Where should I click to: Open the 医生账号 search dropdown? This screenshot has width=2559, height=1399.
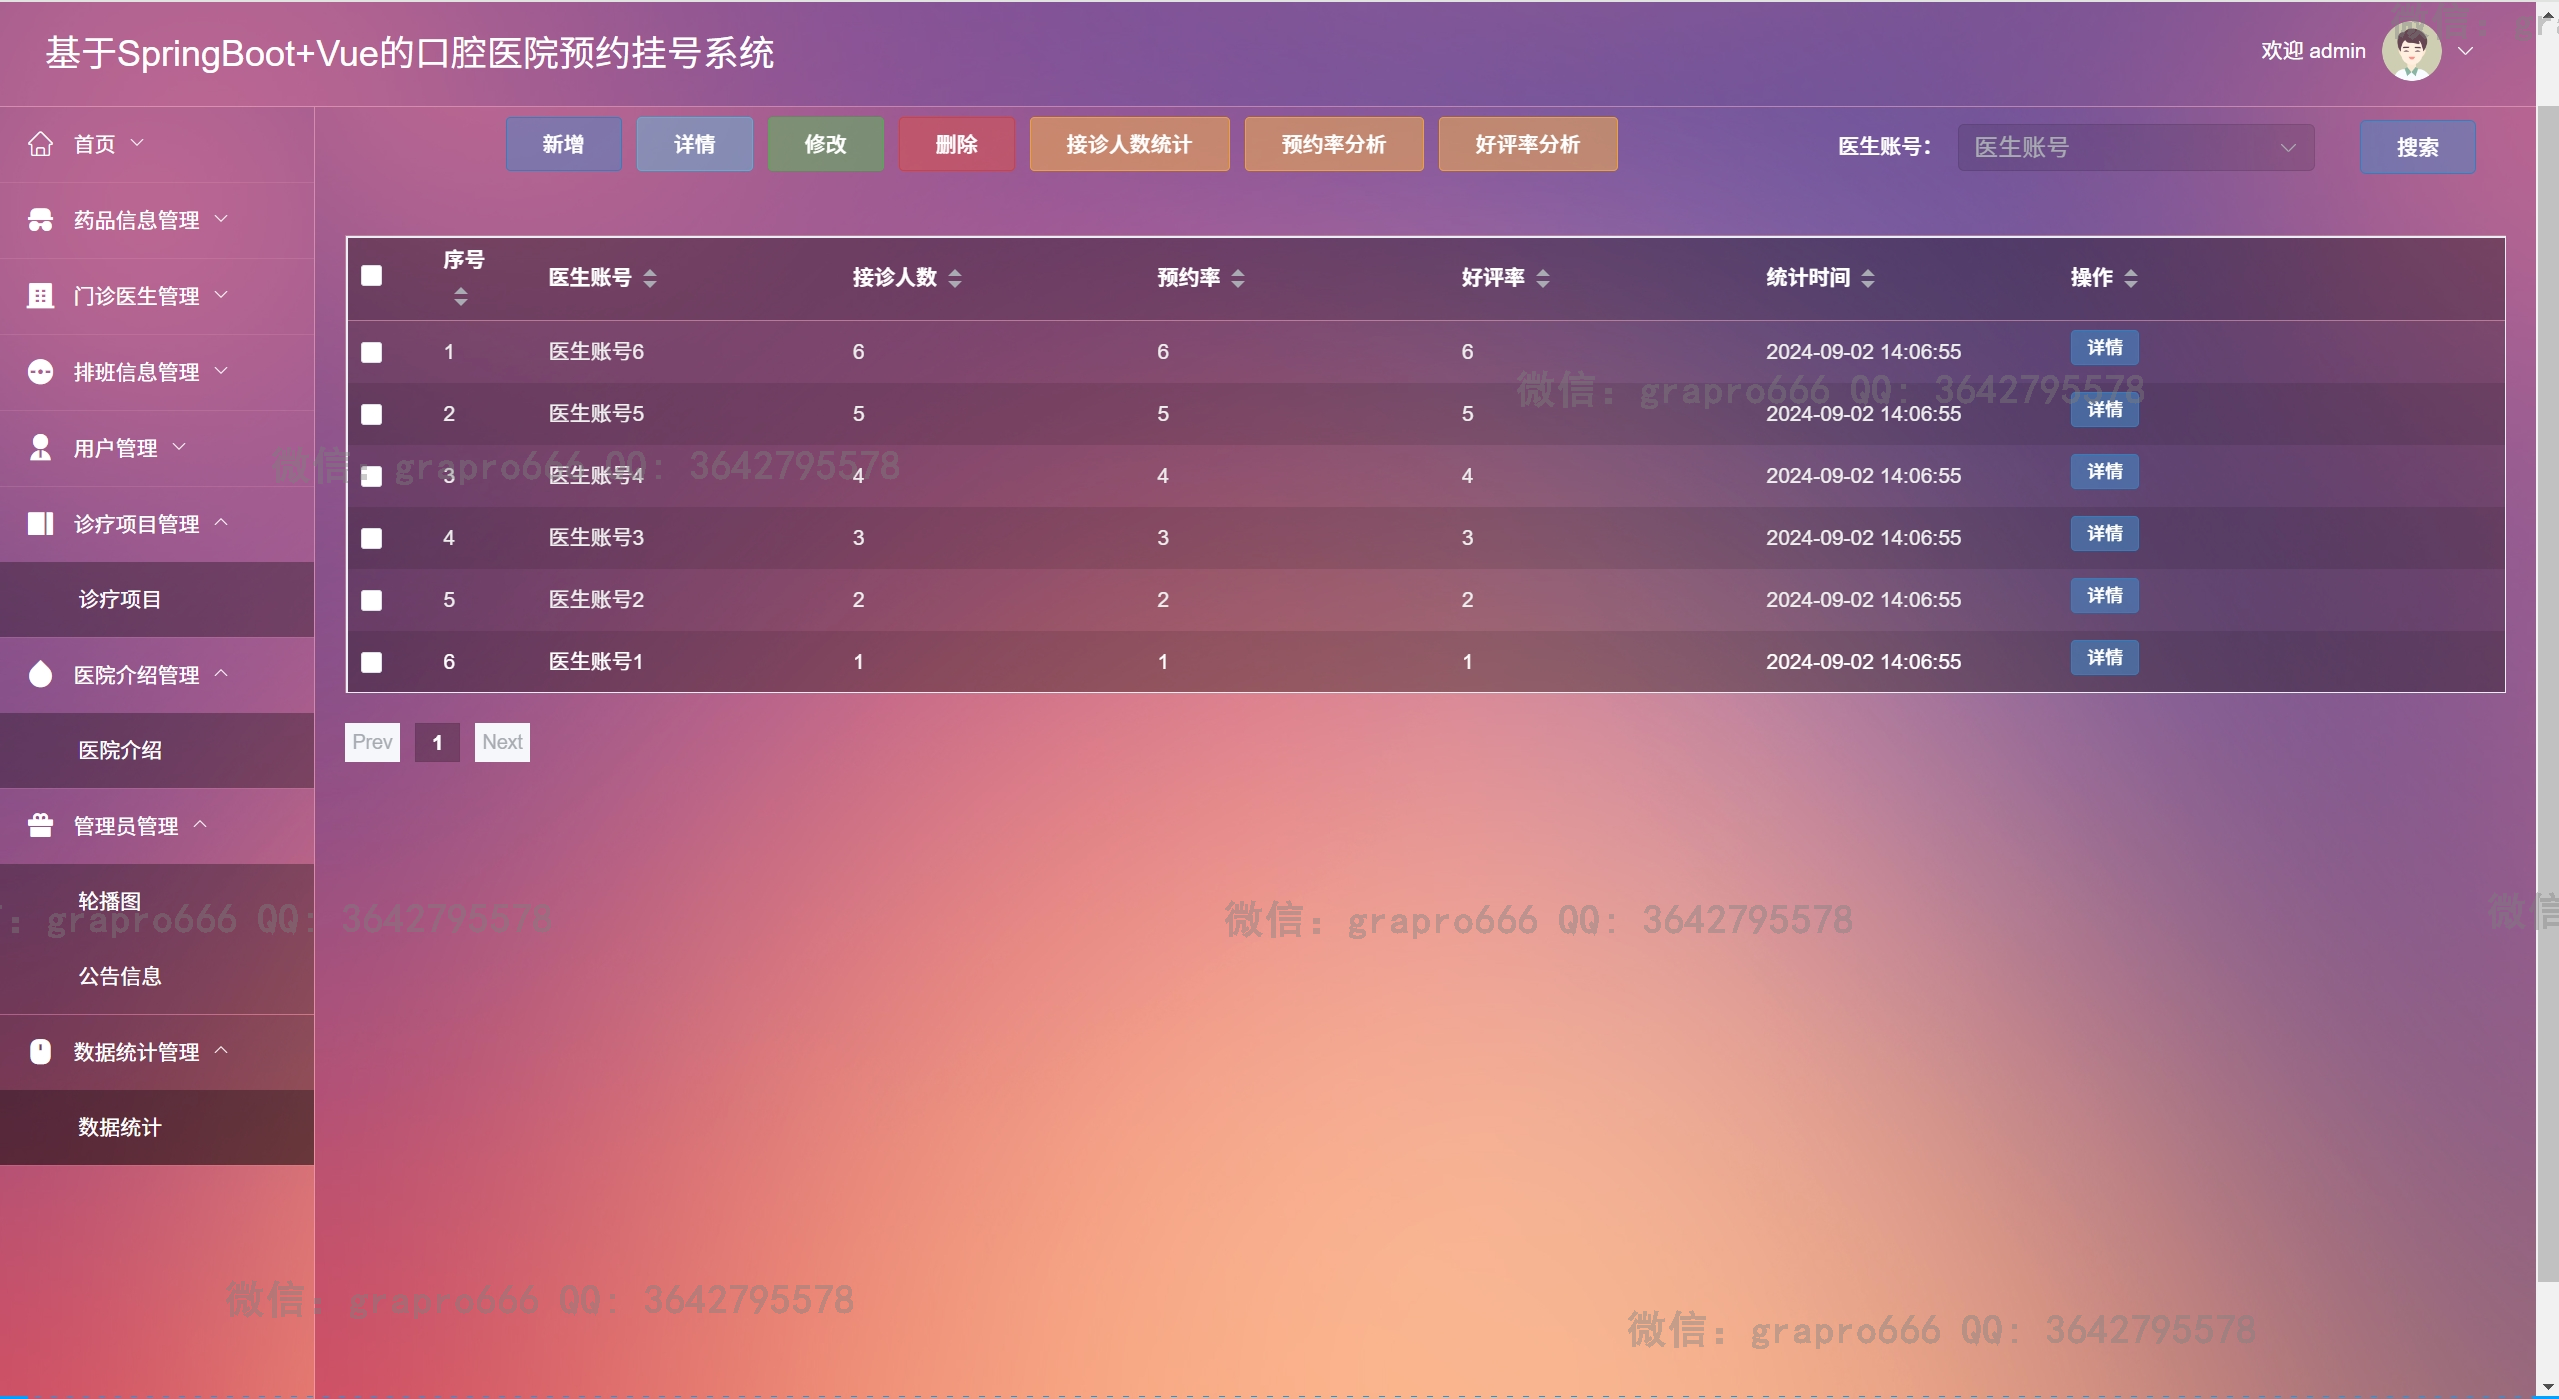coord(2135,148)
